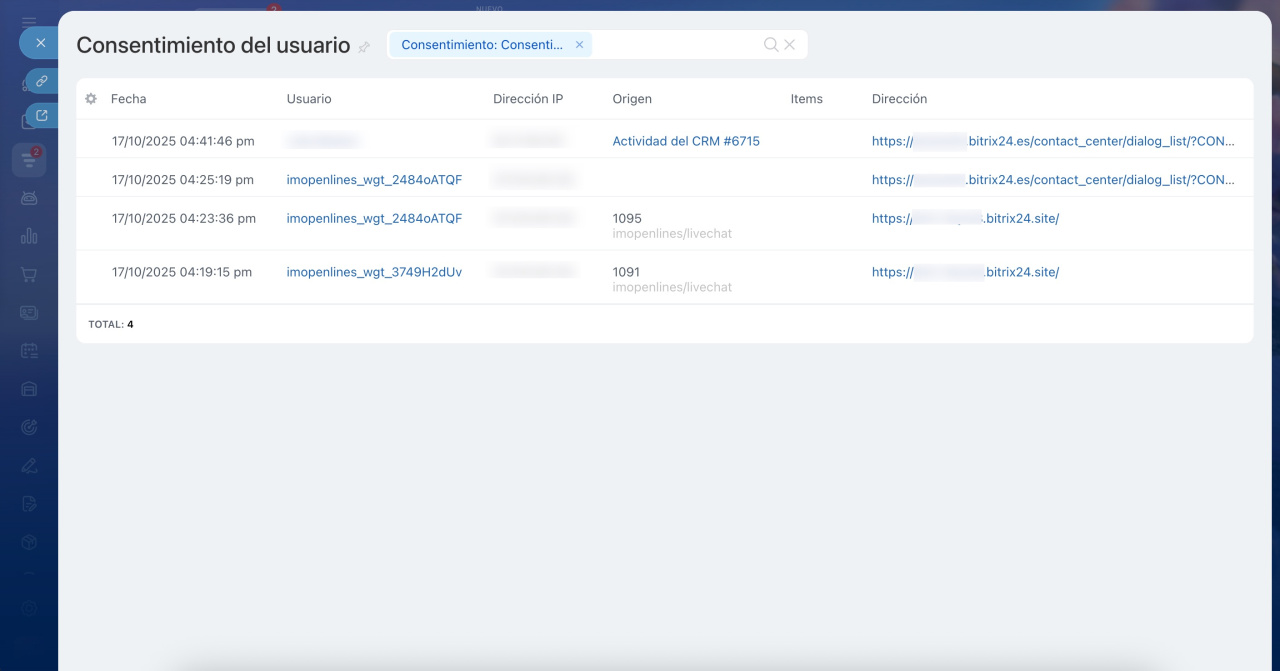Click the search magnifier icon
This screenshot has height=671, width=1280.
[770, 45]
